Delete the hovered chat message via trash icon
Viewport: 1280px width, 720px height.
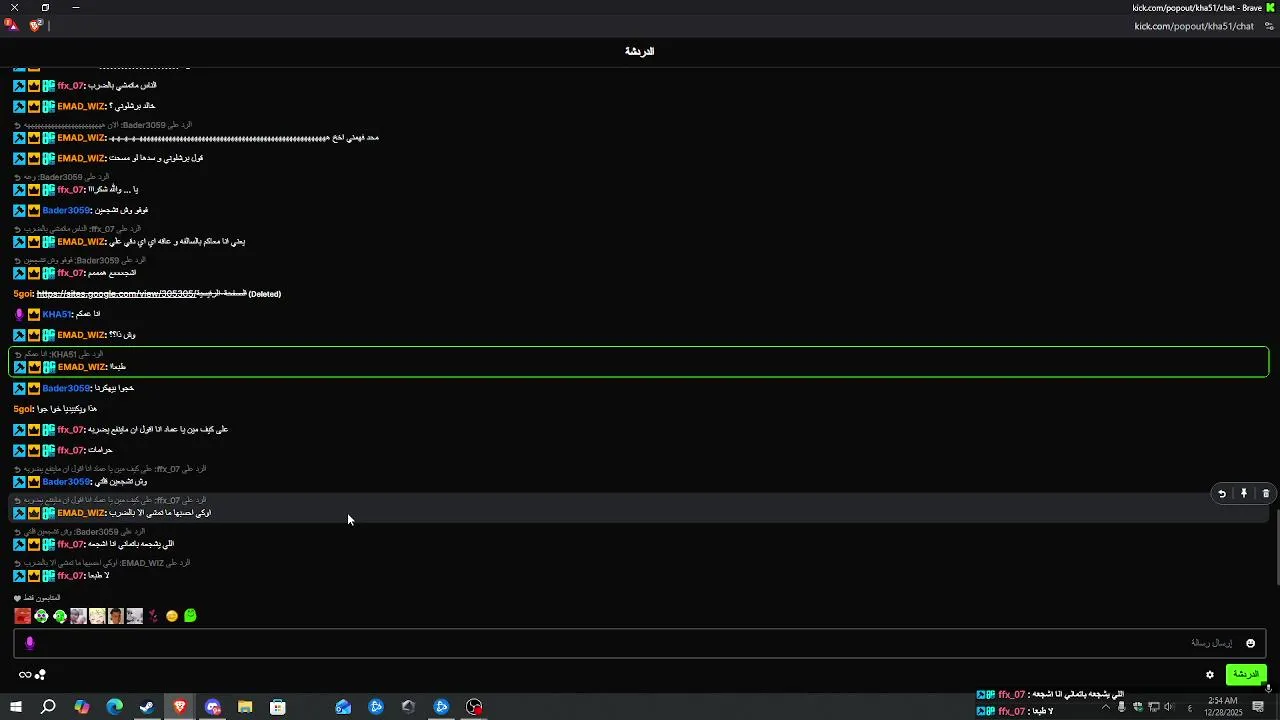click(x=1265, y=493)
